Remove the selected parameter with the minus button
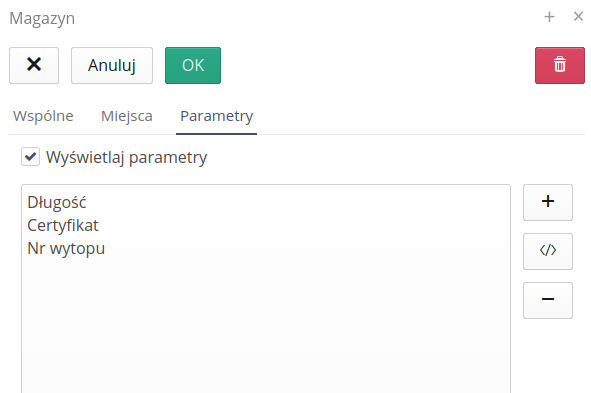The width and height of the screenshot is (591, 393). (548, 300)
